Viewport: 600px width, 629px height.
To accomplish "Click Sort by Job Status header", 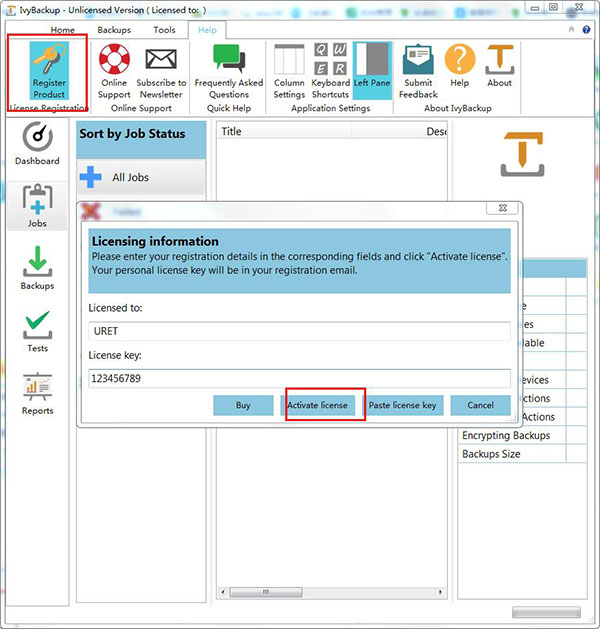I will (x=141, y=139).
